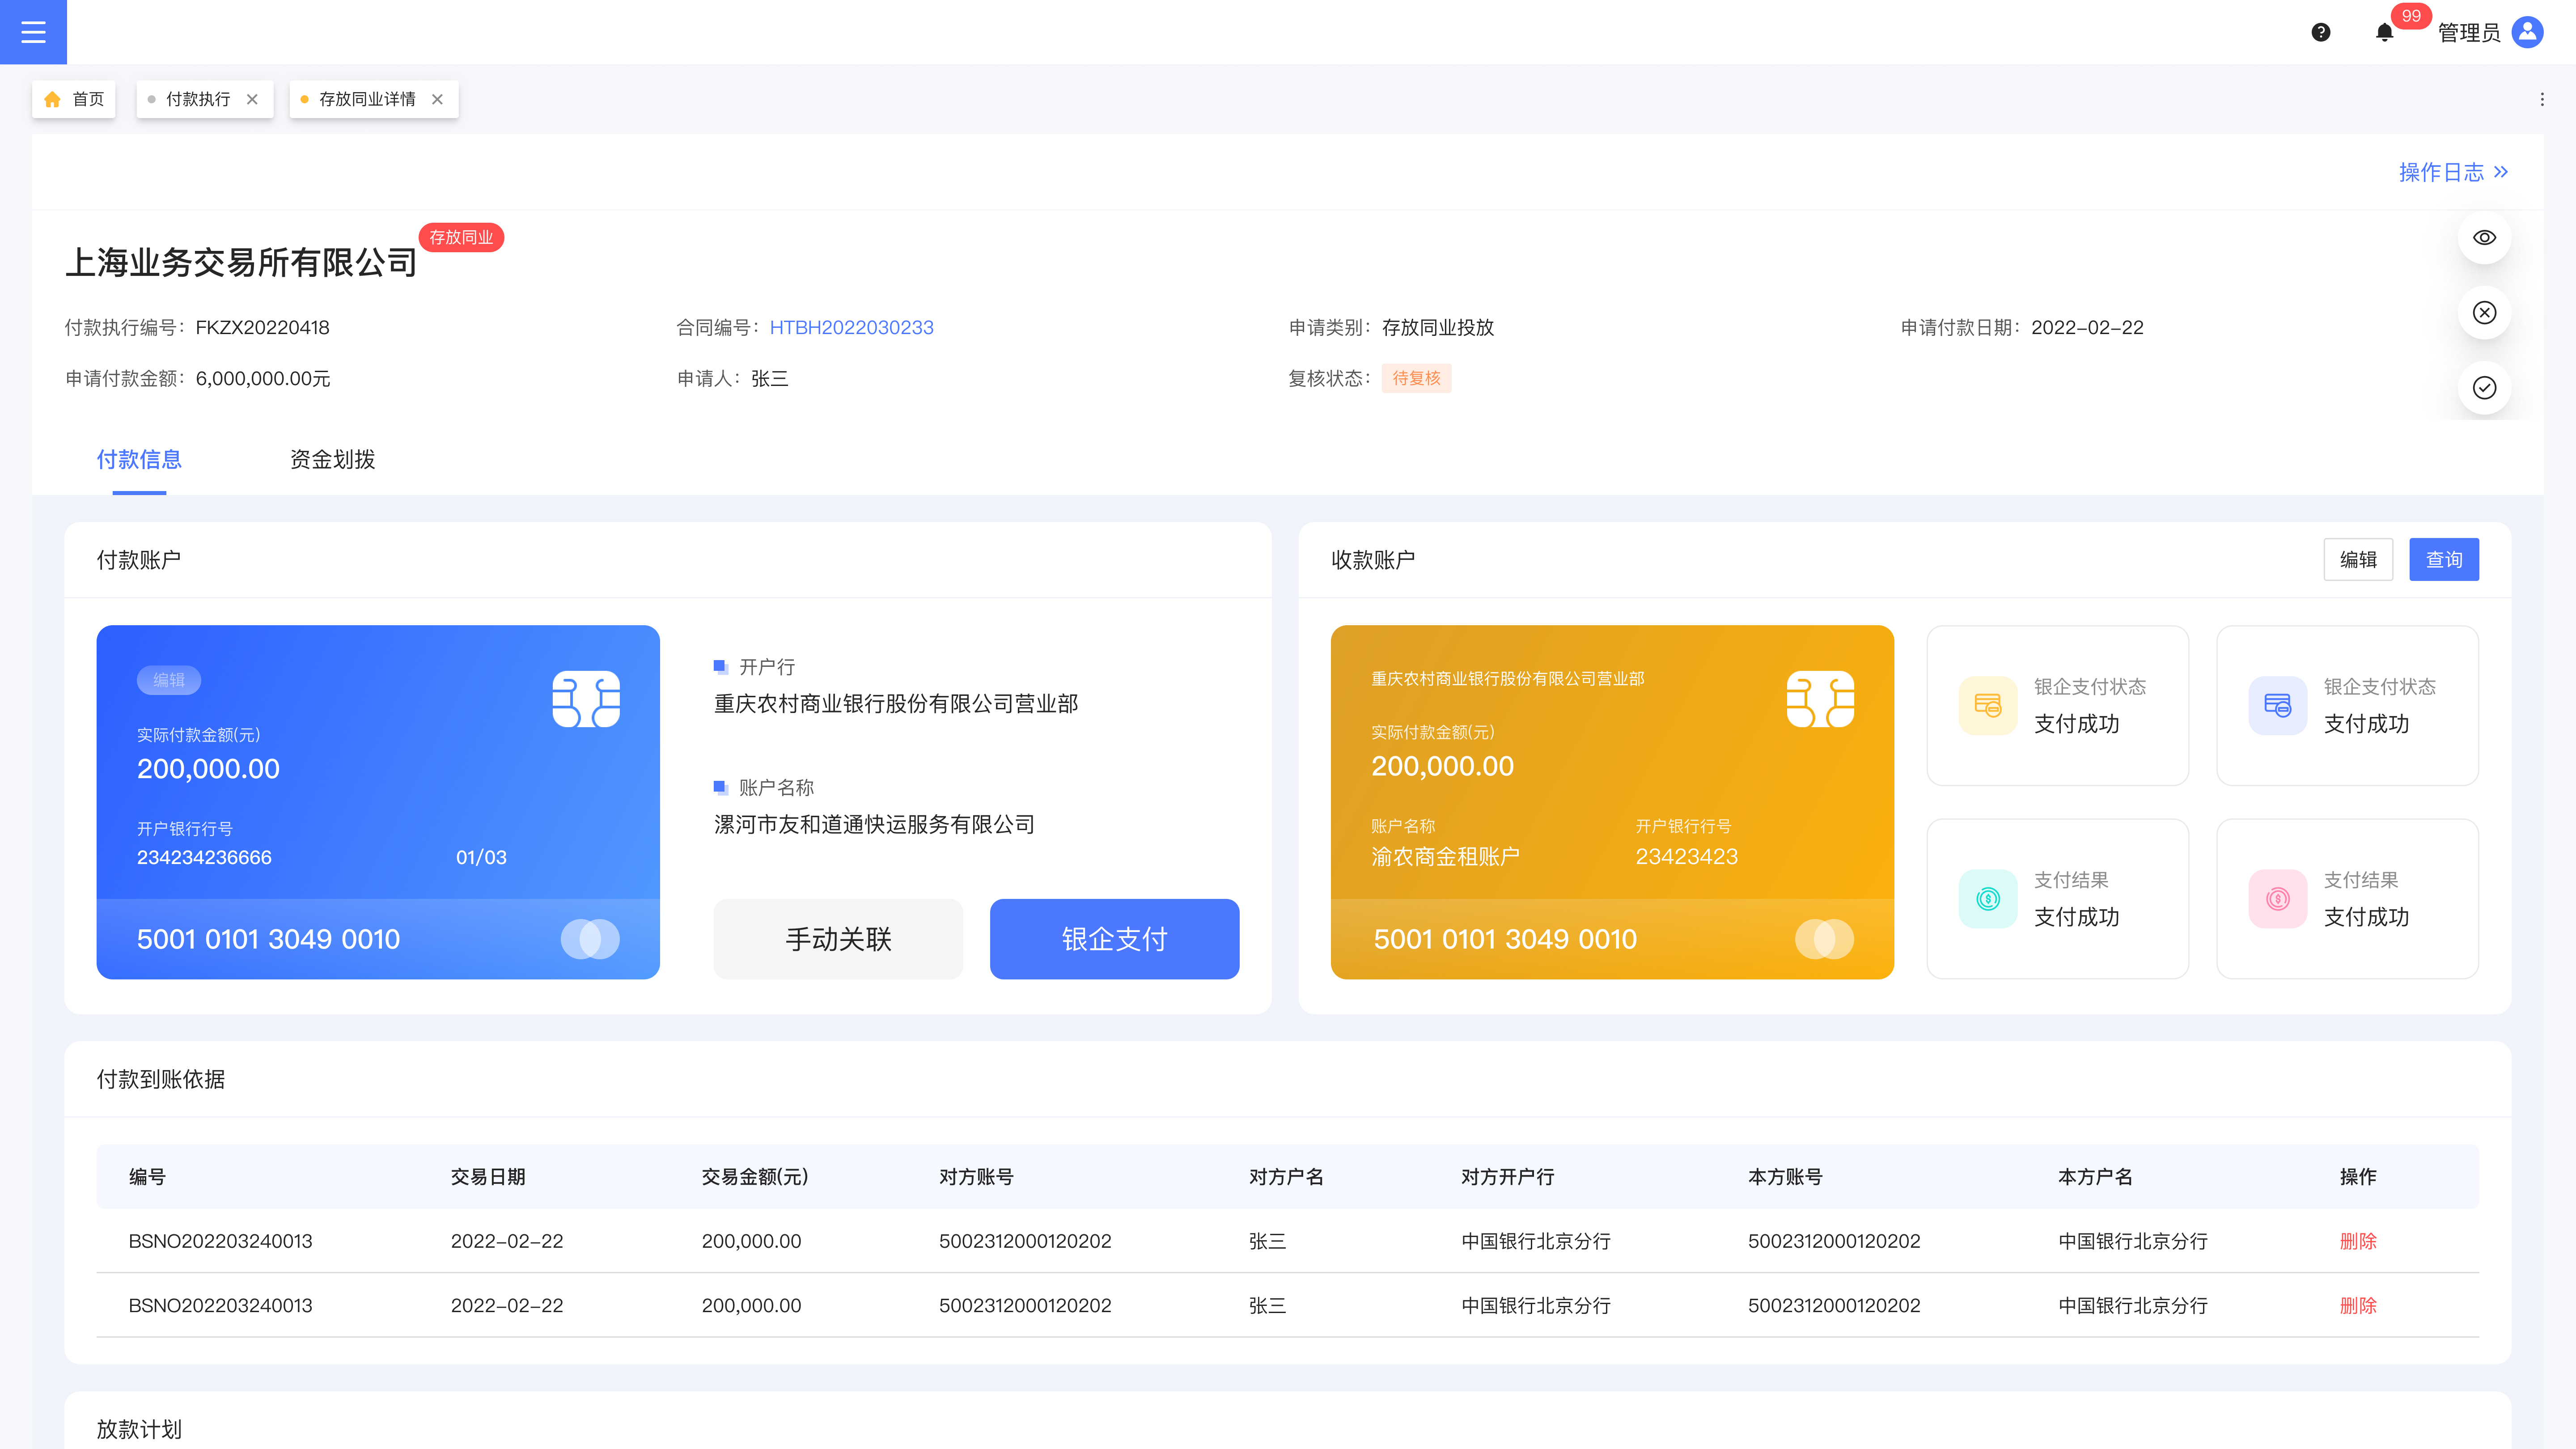Click the 交易金额(元) column header

point(755,1177)
